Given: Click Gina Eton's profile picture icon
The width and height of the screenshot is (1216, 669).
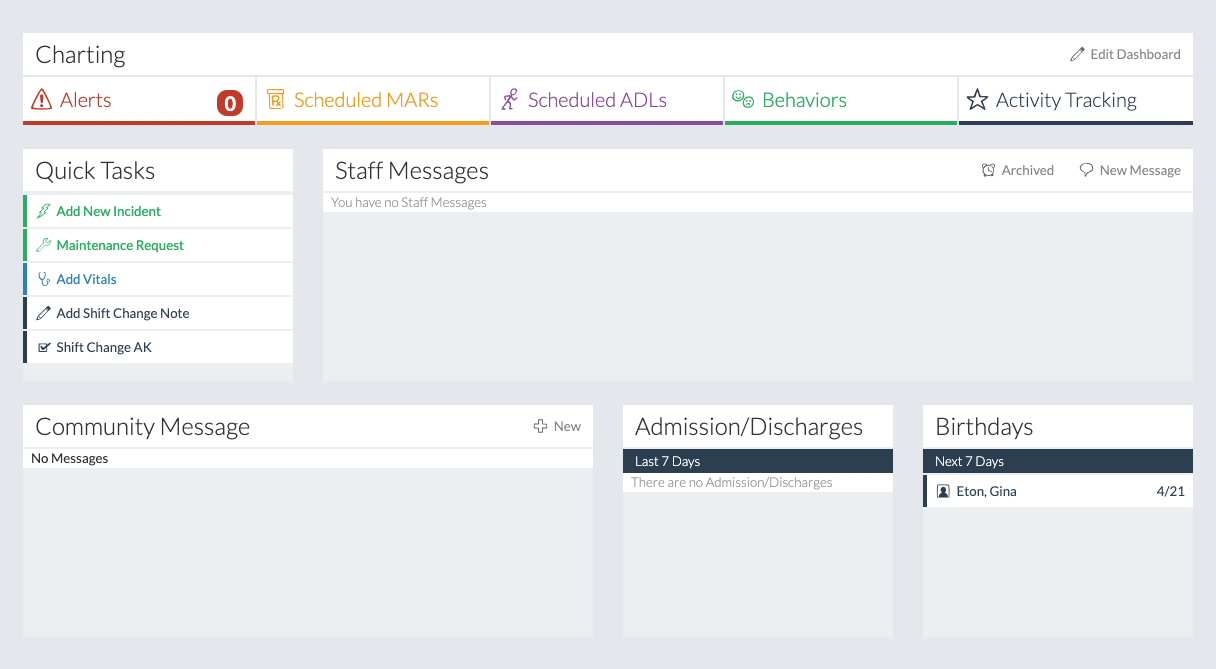Looking at the screenshot, I should [x=943, y=491].
